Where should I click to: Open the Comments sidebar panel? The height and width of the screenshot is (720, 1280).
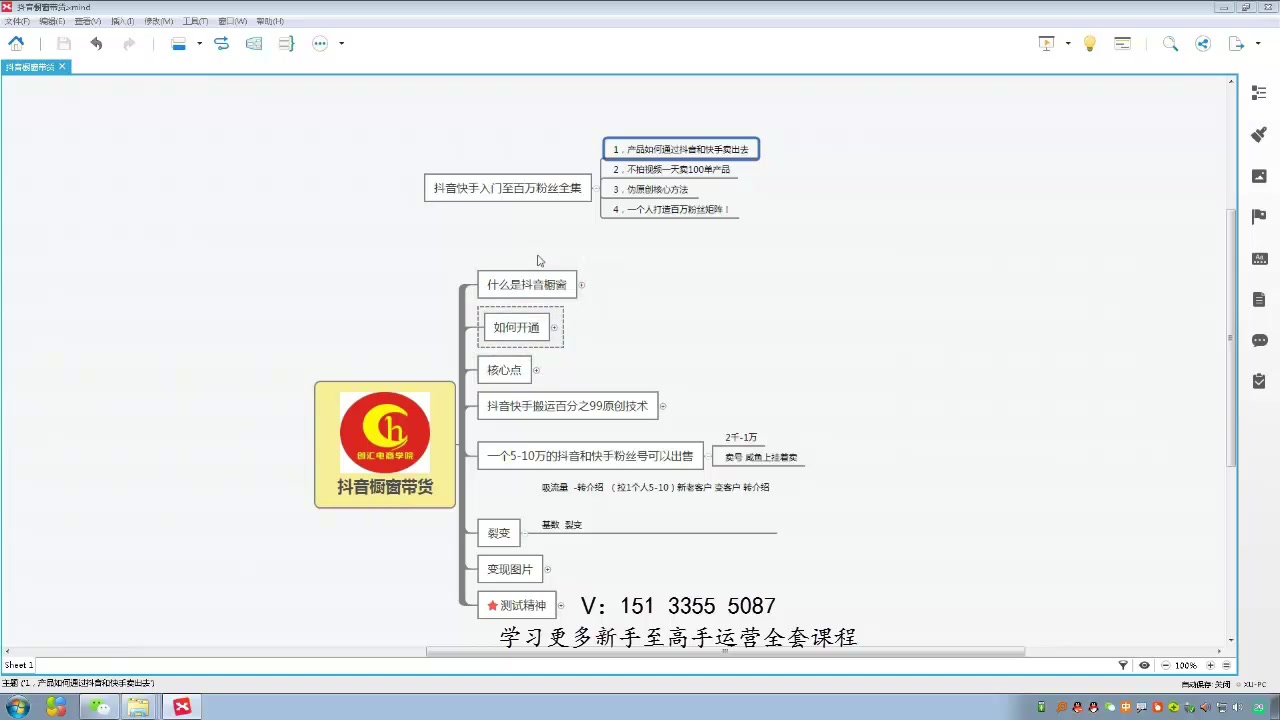(x=1259, y=340)
